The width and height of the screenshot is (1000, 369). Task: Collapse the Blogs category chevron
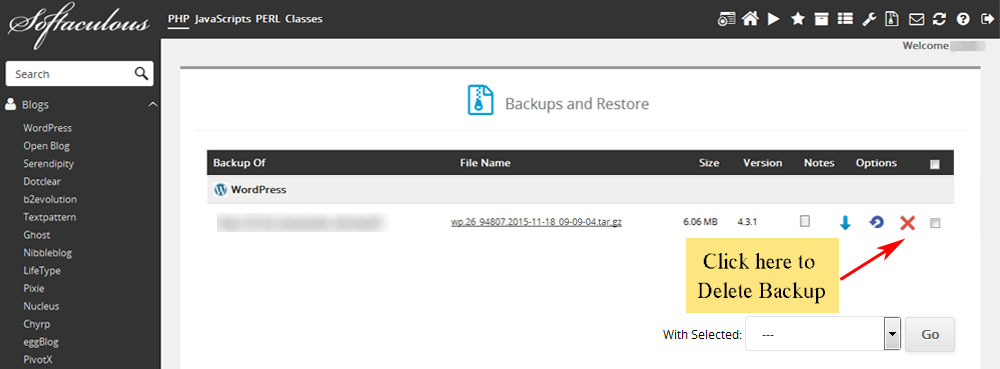pyautogui.click(x=152, y=105)
